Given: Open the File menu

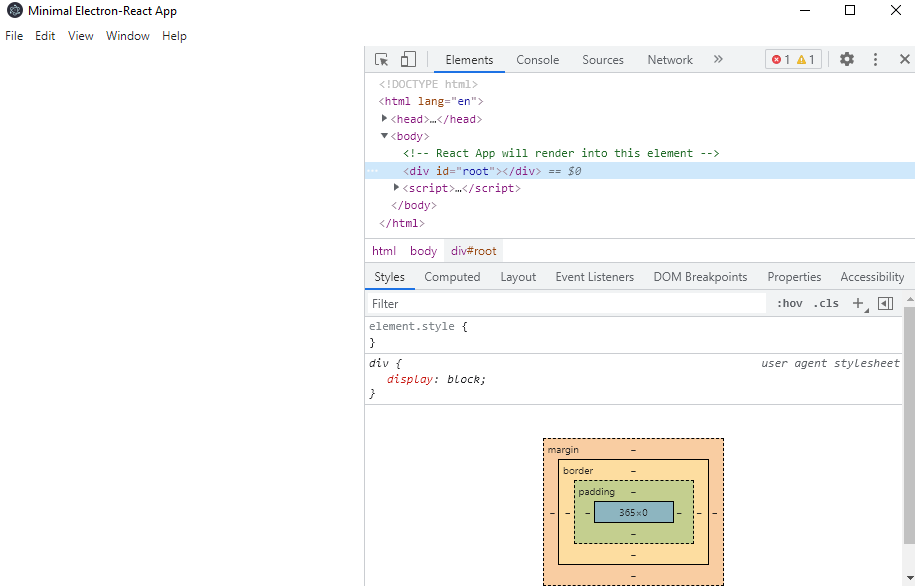Looking at the screenshot, I should click(14, 36).
